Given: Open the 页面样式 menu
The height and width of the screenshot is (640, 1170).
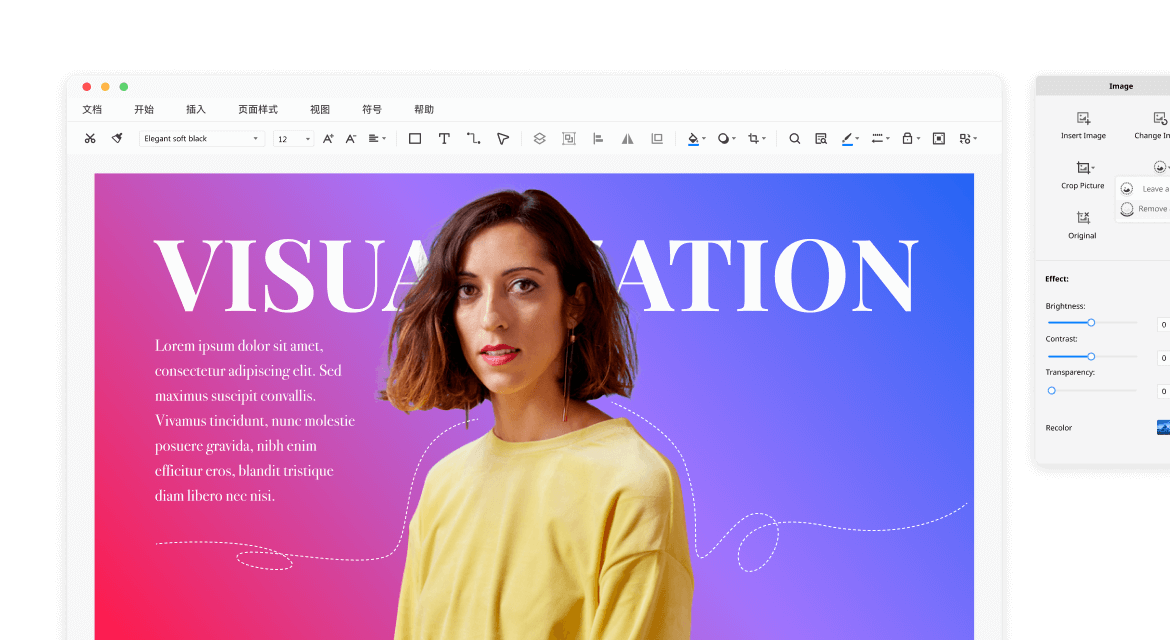Looking at the screenshot, I should [x=257, y=110].
